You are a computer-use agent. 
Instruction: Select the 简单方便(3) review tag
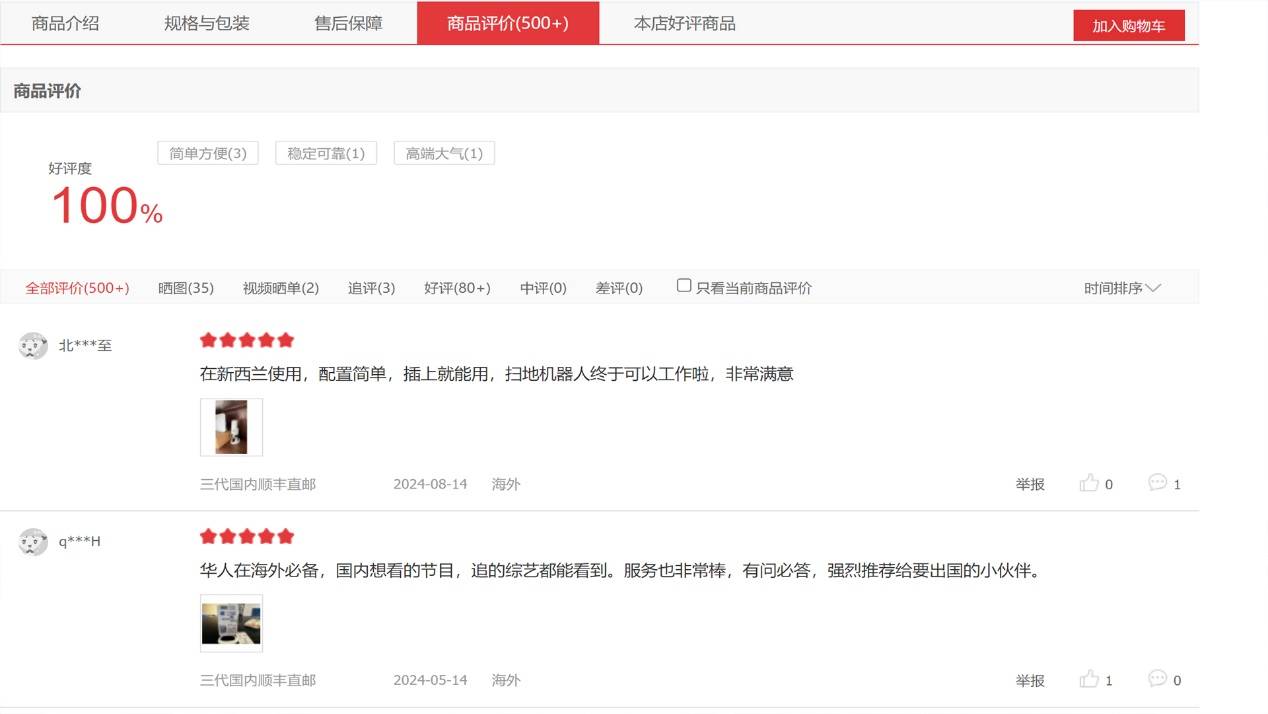click(x=208, y=153)
